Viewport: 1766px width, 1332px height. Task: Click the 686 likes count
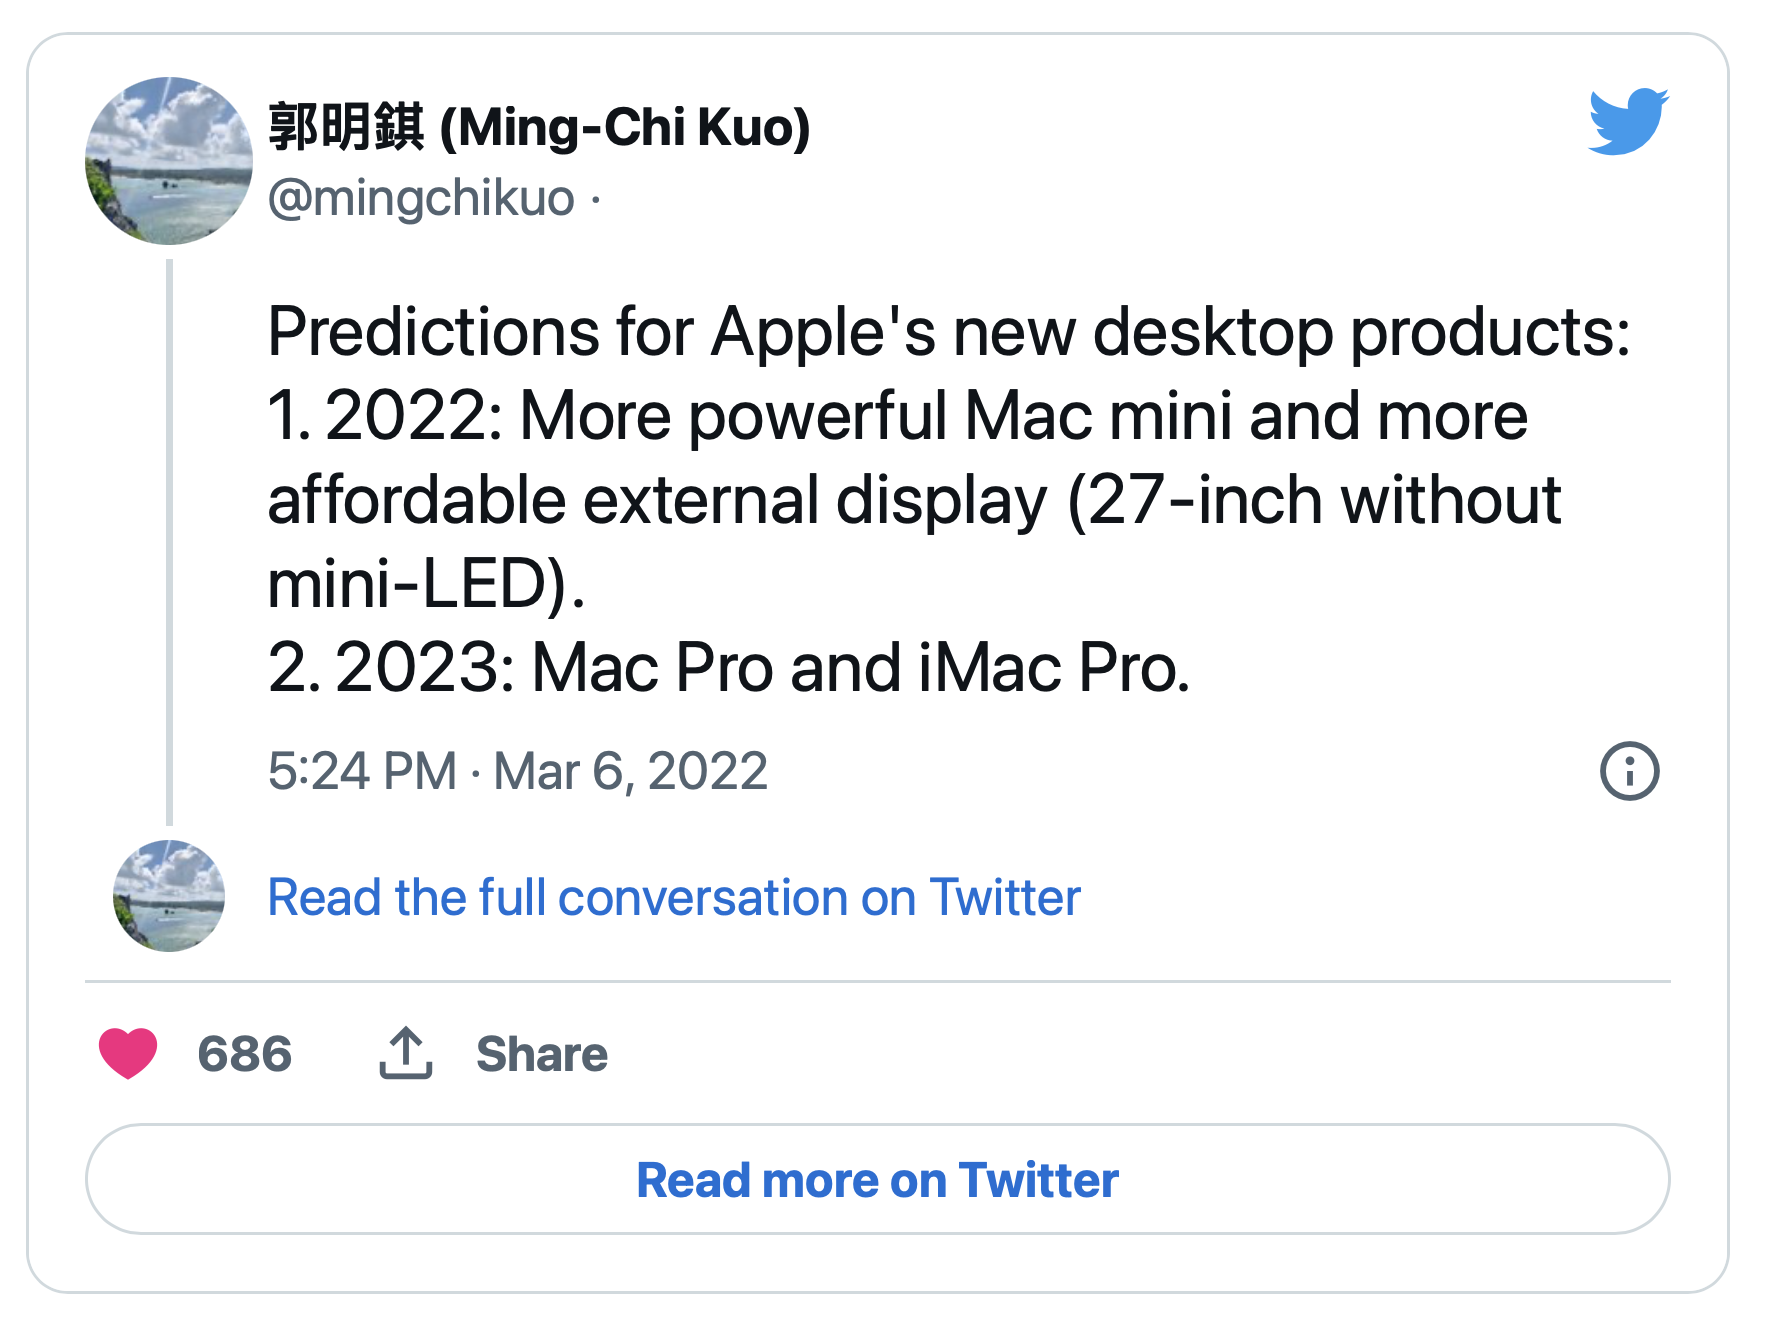pos(245,1054)
